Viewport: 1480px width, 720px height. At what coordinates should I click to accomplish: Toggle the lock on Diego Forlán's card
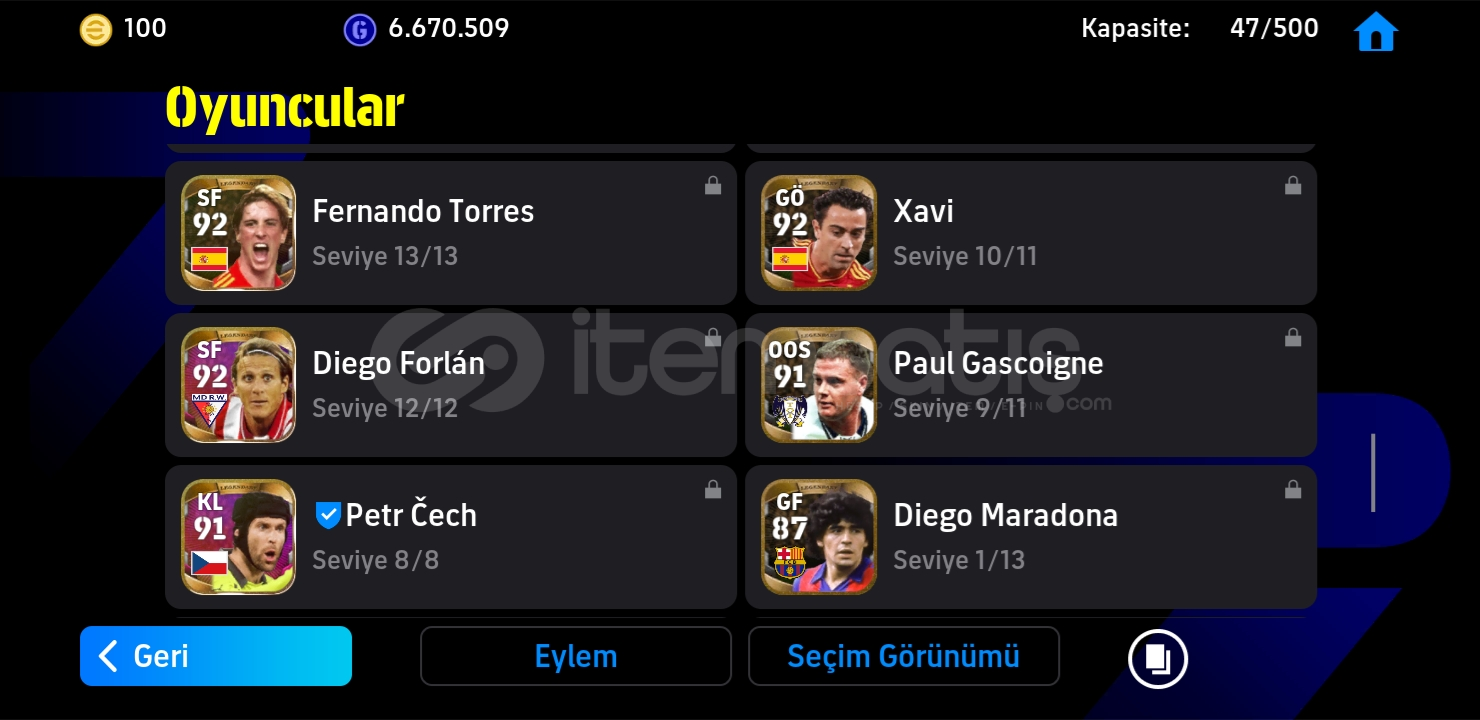tap(713, 337)
